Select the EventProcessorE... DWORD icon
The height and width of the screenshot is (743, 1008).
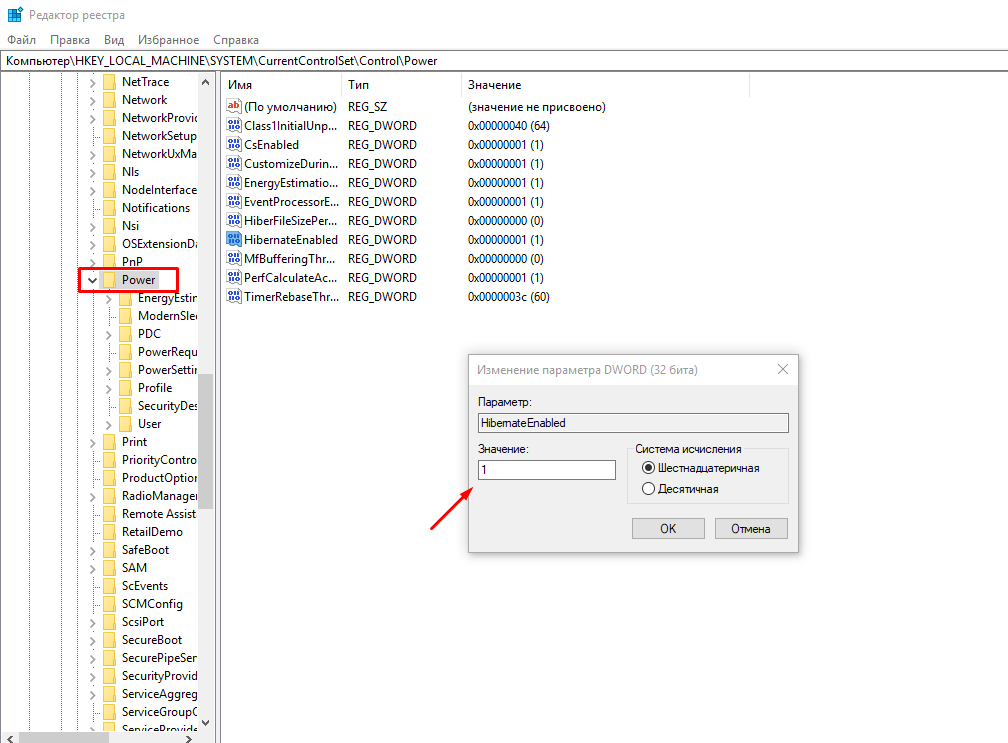point(234,201)
